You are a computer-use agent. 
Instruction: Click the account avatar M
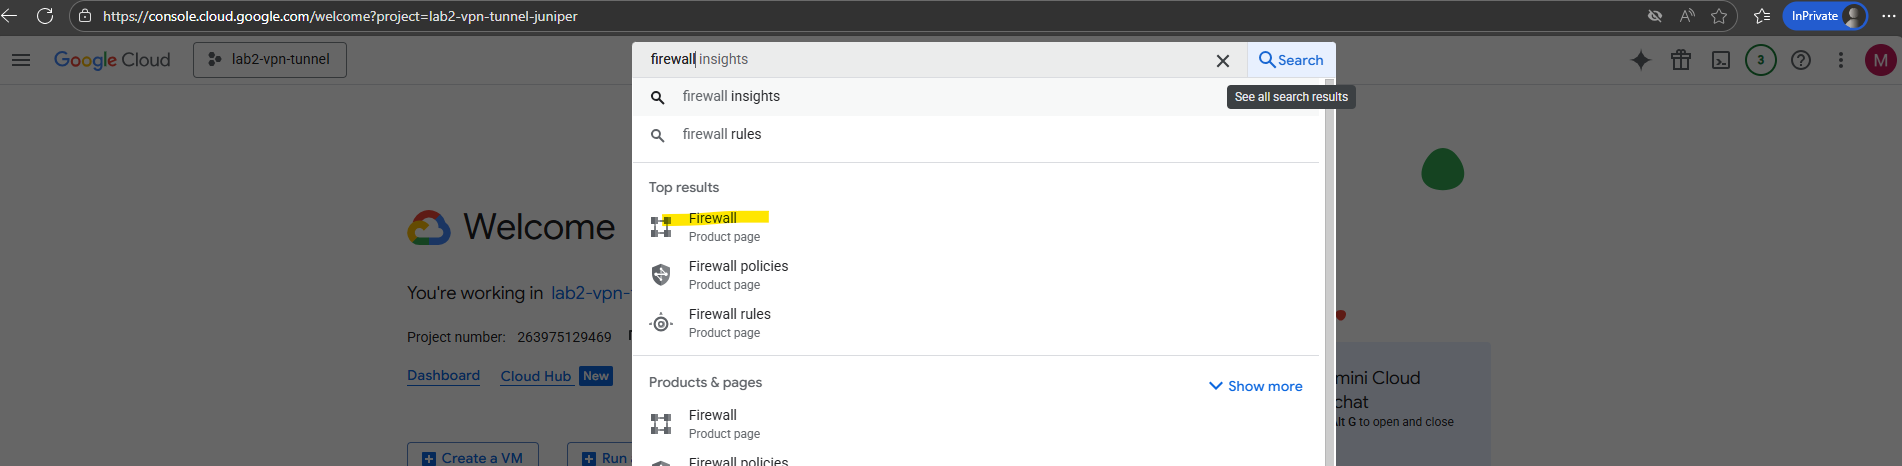pos(1881,60)
